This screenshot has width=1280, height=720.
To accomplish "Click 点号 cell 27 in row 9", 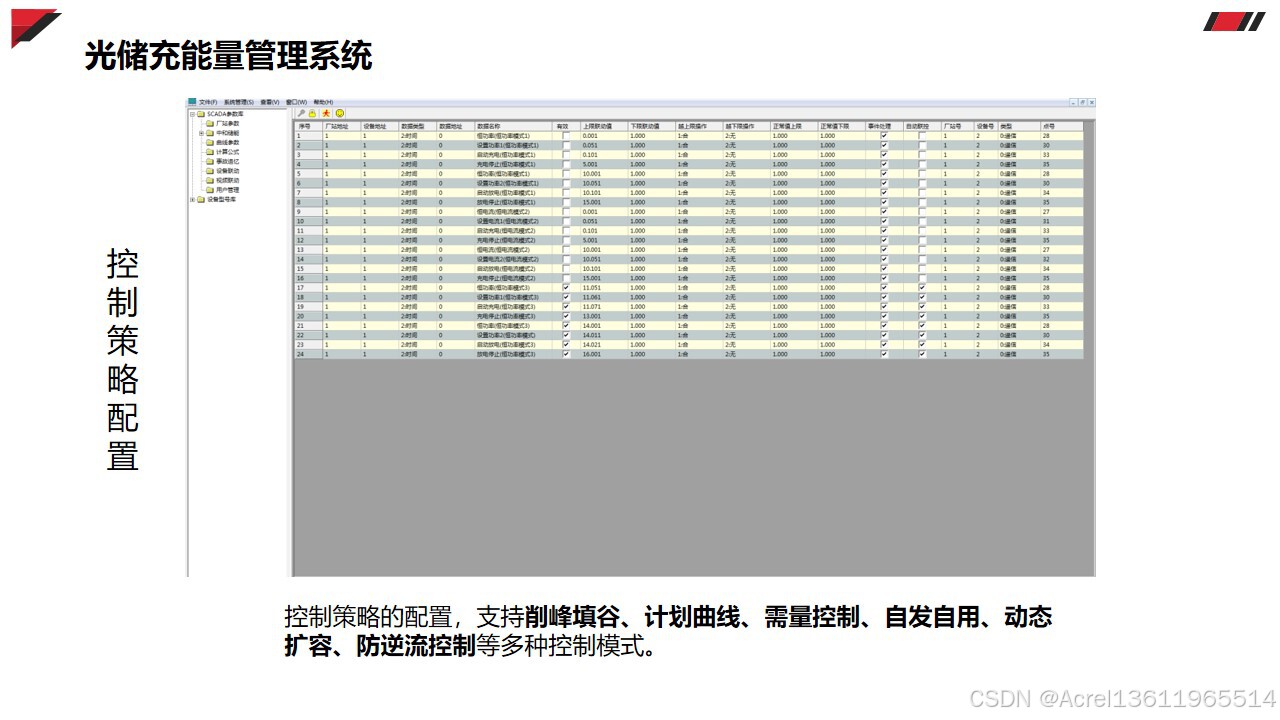I will (1062, 212).
